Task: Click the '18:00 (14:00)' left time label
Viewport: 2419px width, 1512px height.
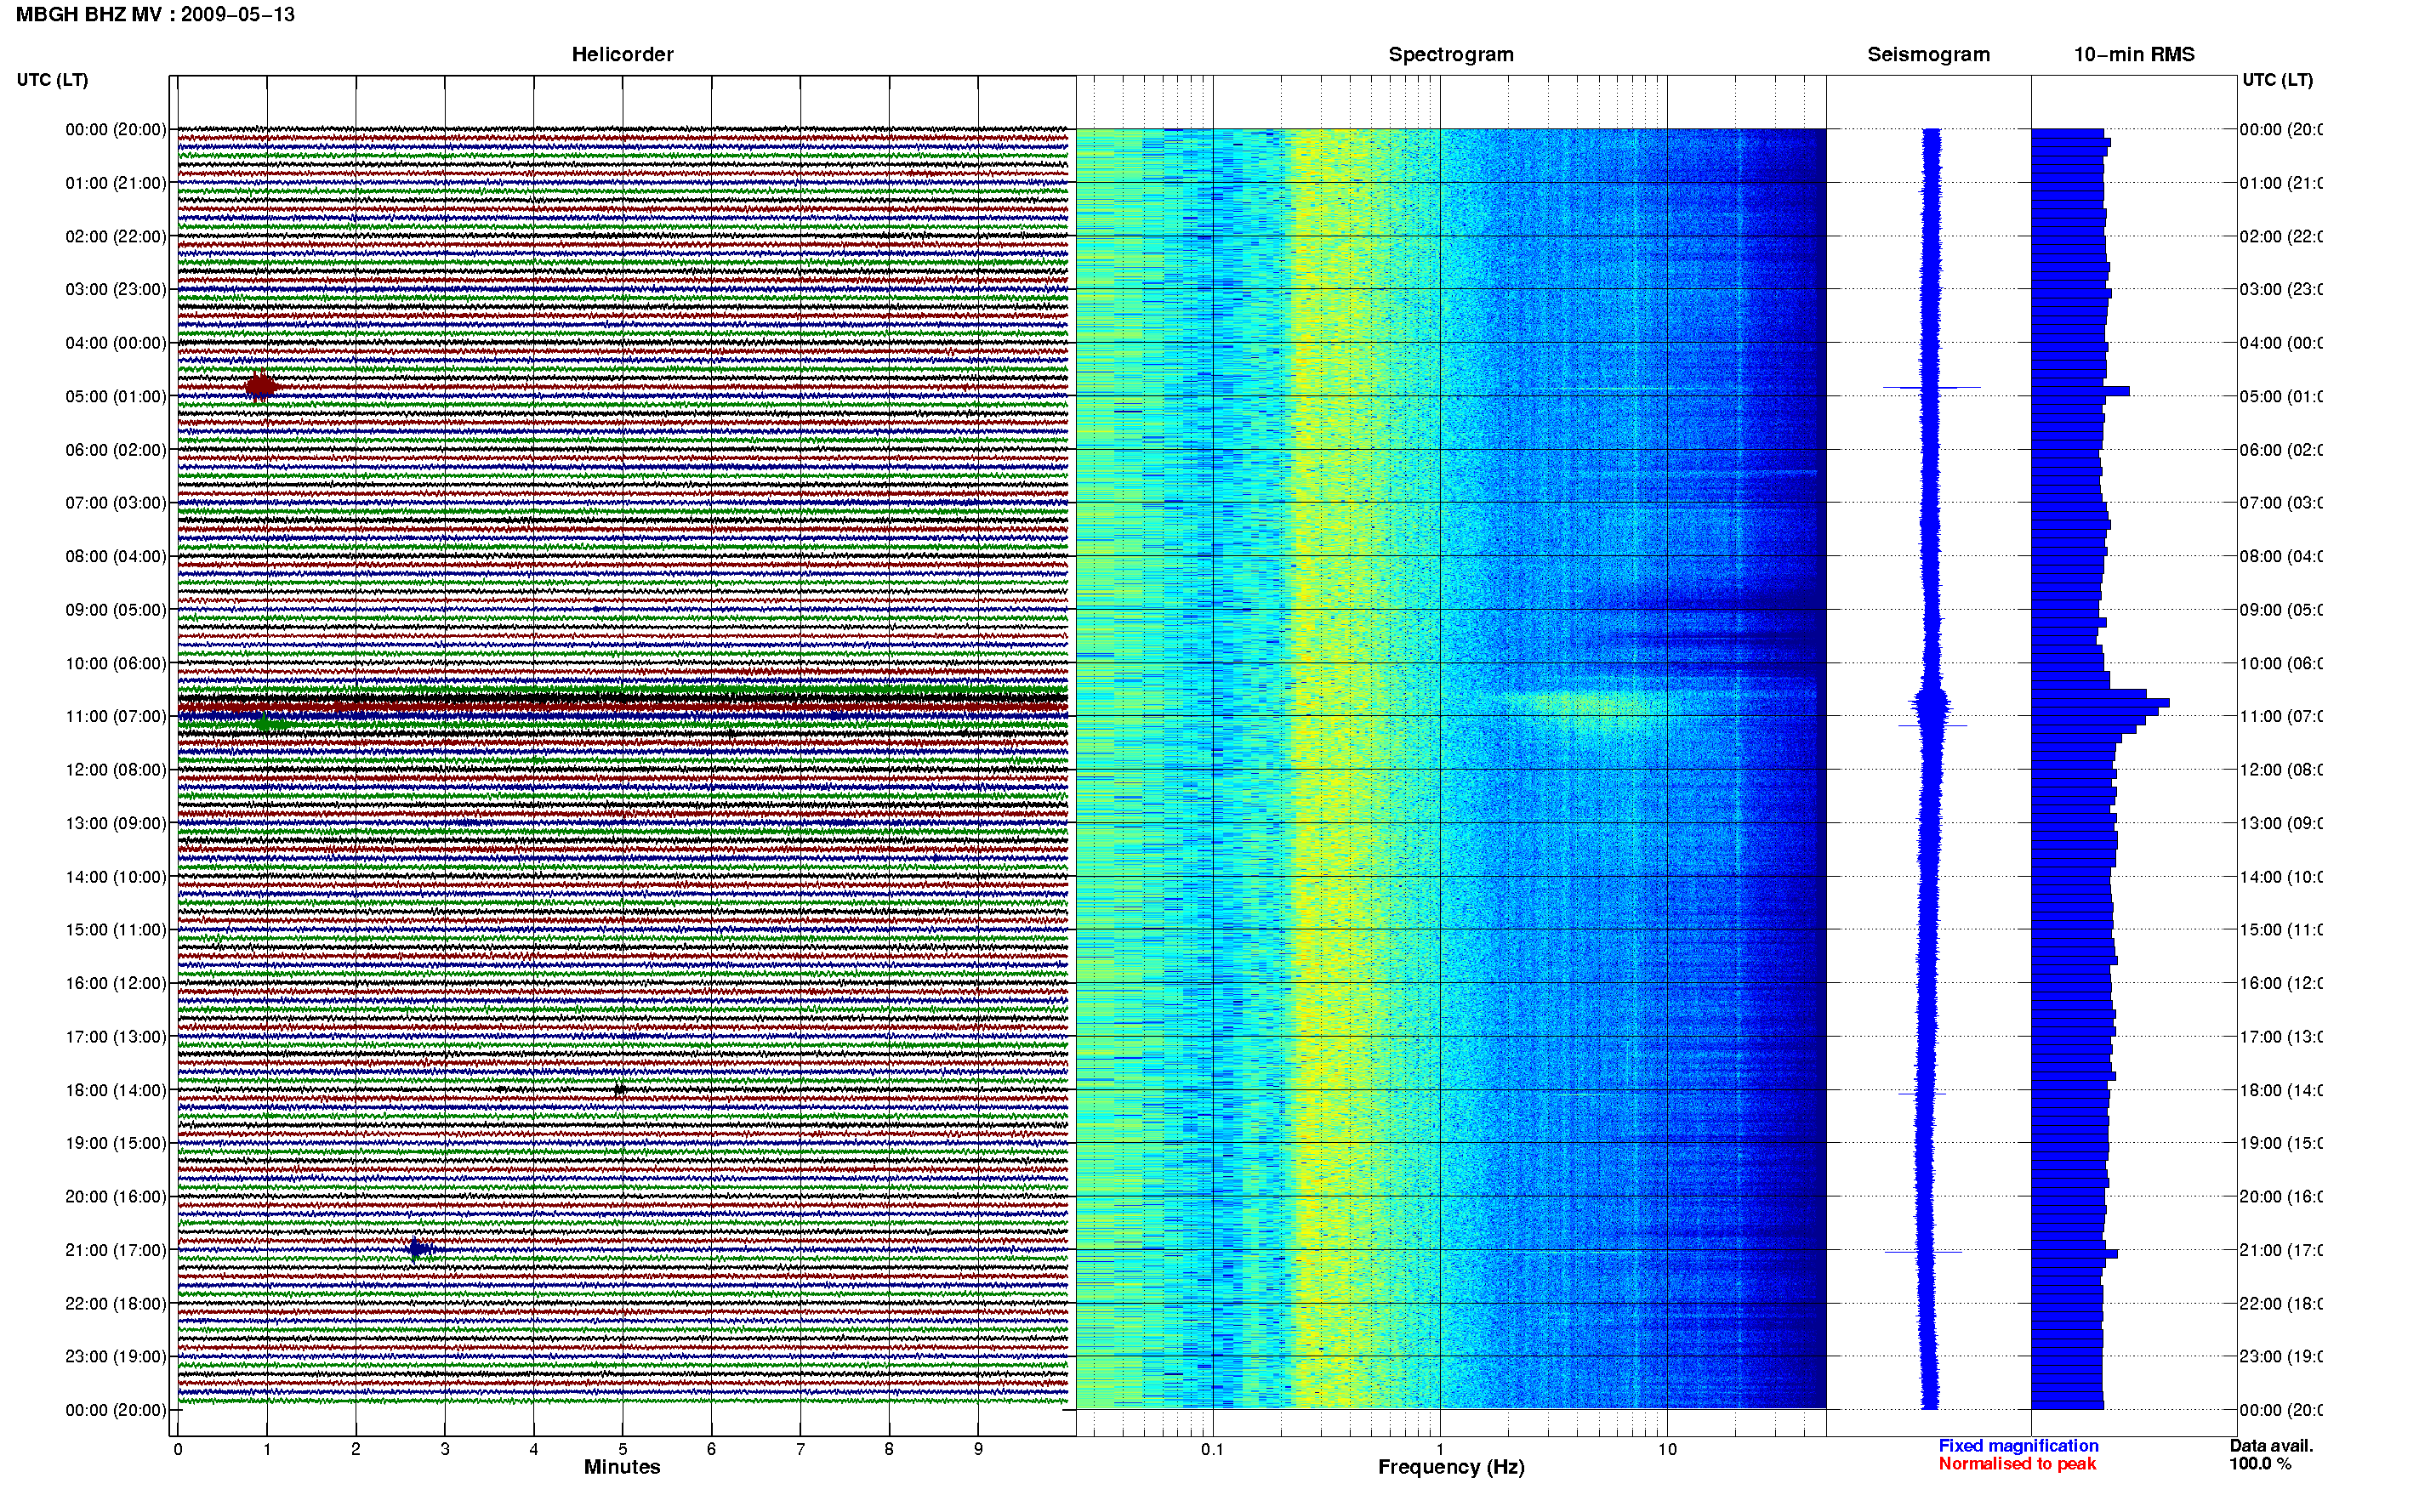Action: (x=116, y=1090)
